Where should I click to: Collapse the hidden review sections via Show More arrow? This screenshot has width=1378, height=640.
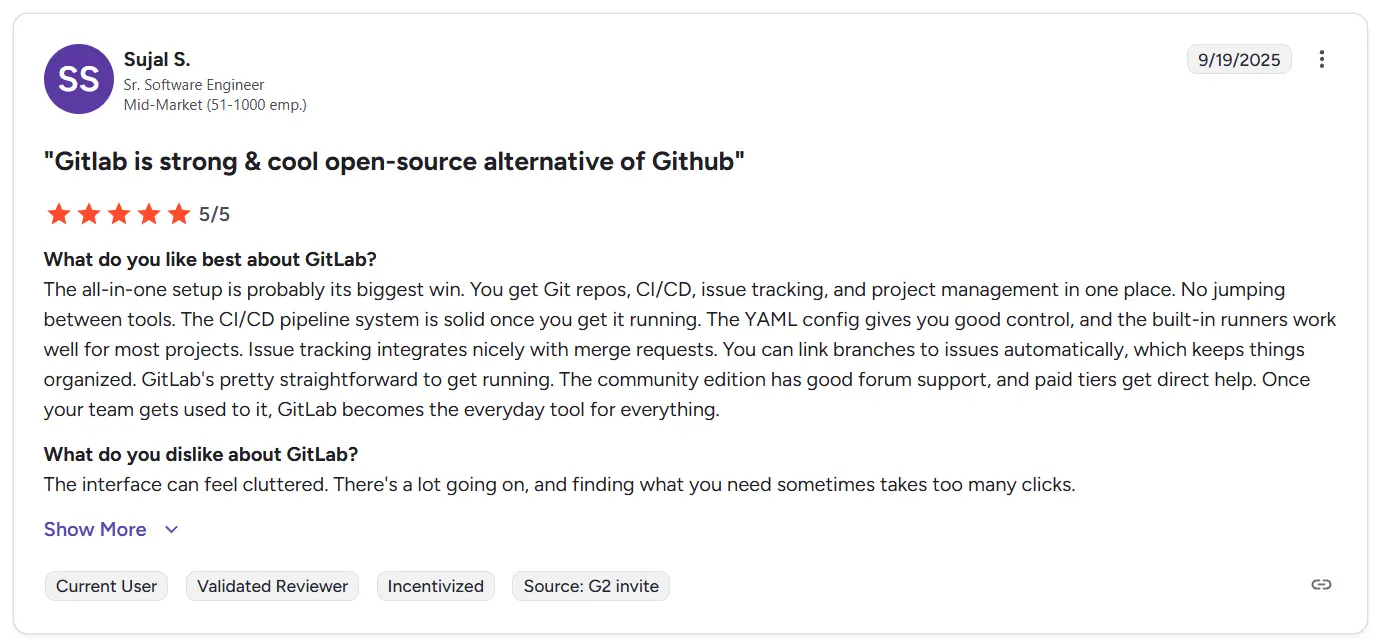click(170, 529)
